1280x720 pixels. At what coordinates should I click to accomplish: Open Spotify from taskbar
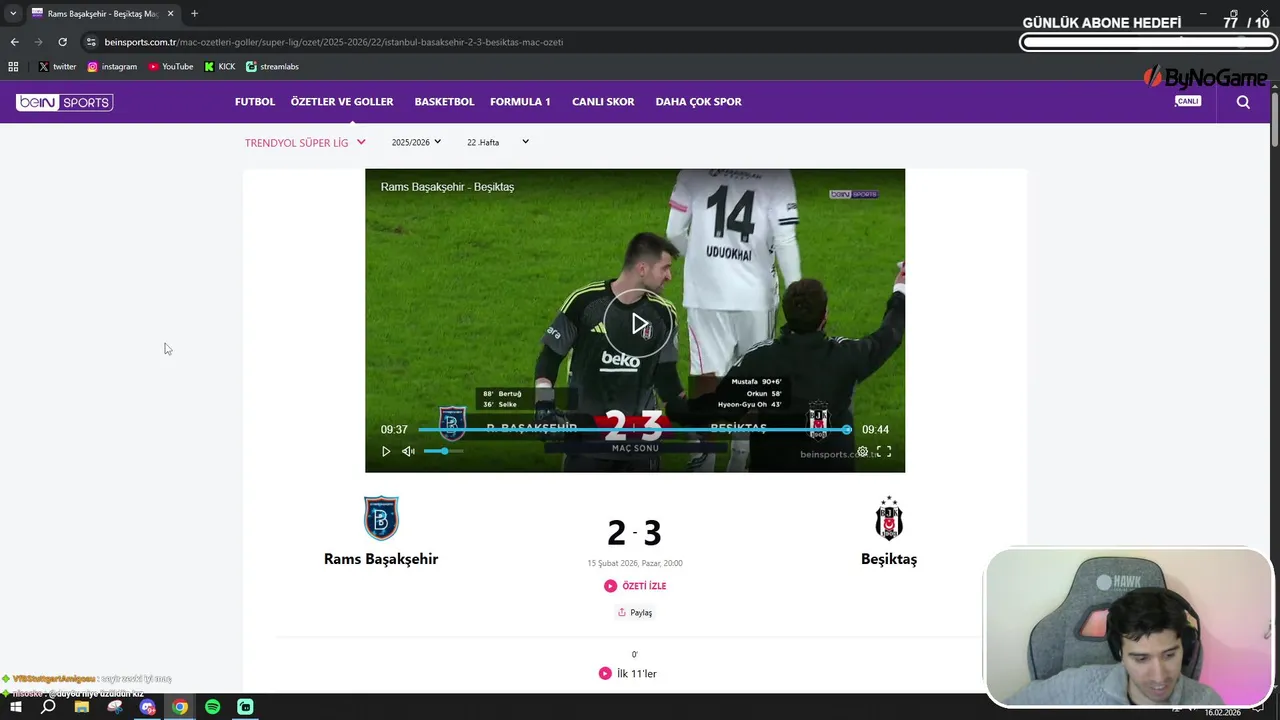click(212, 707)
